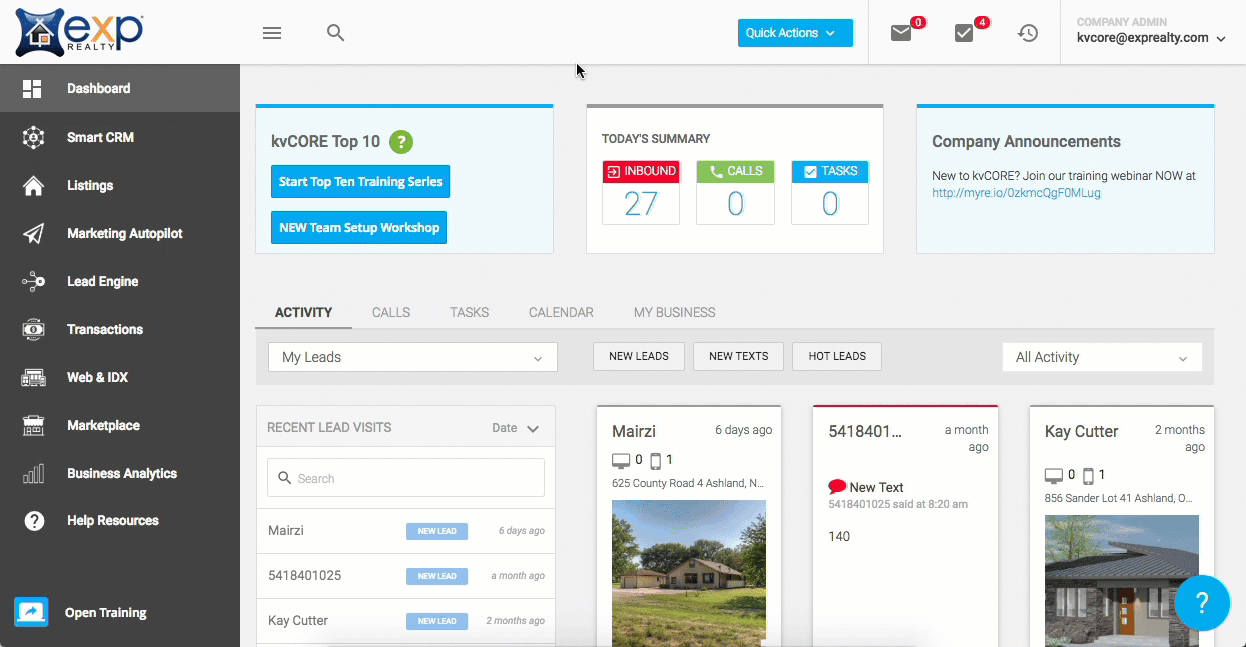Click the Listings house icon

coord(33,186)
